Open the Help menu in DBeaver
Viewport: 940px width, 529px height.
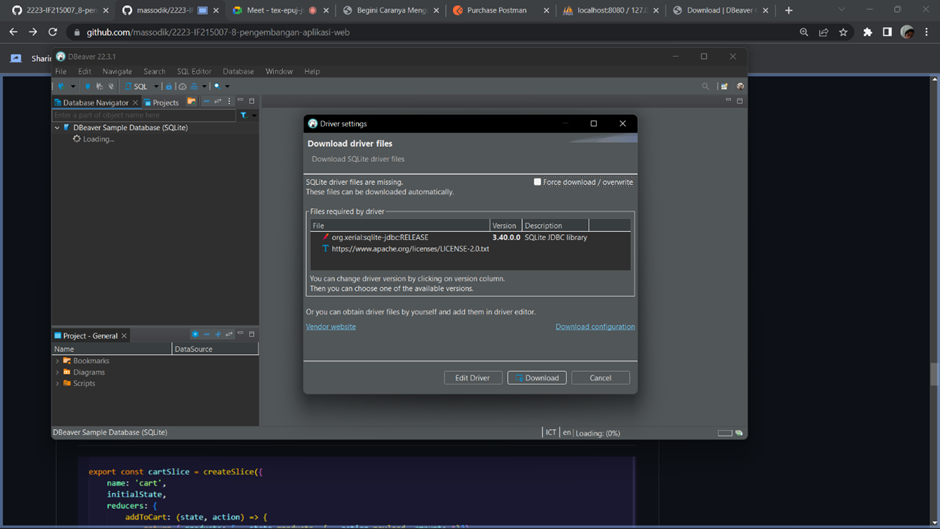pyautogui.click(x=312, y=71)
